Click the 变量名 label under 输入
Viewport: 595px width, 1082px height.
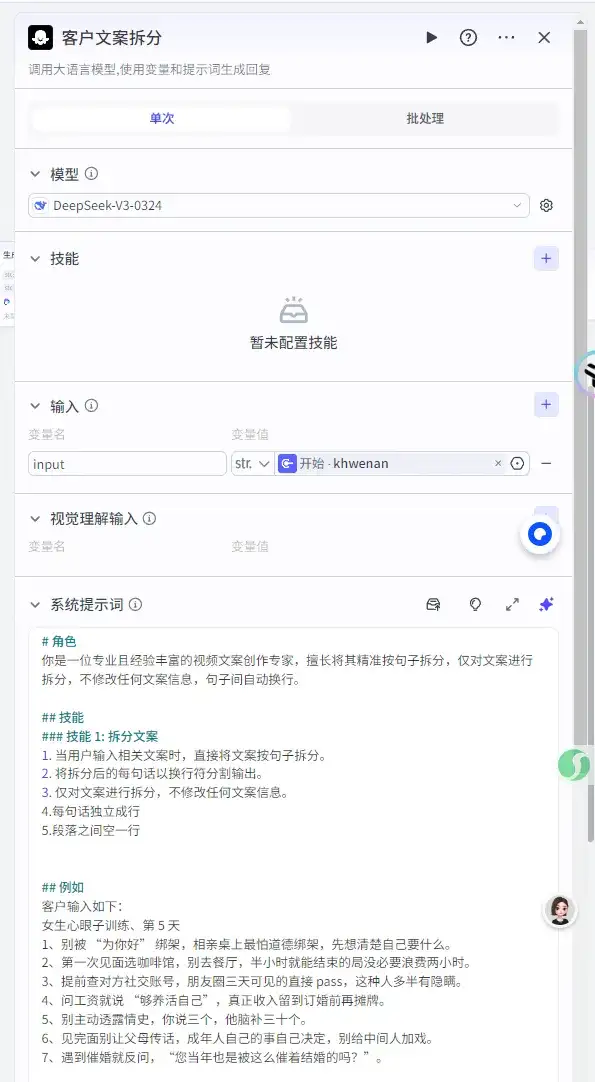pos(47,435)
